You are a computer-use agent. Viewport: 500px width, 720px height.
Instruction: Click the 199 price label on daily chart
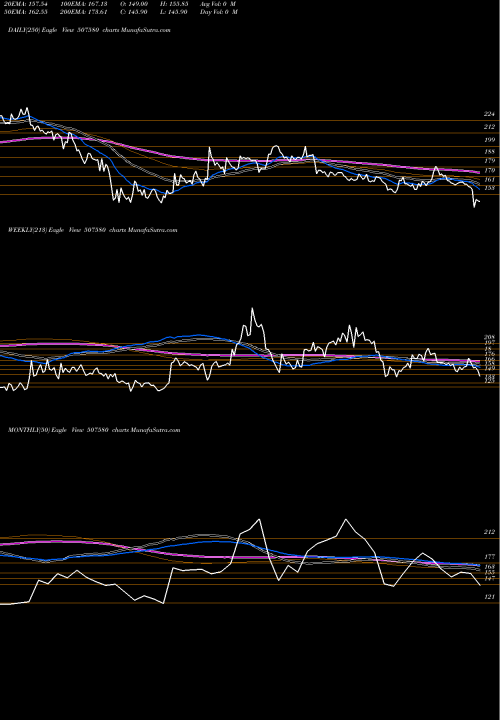489,140
